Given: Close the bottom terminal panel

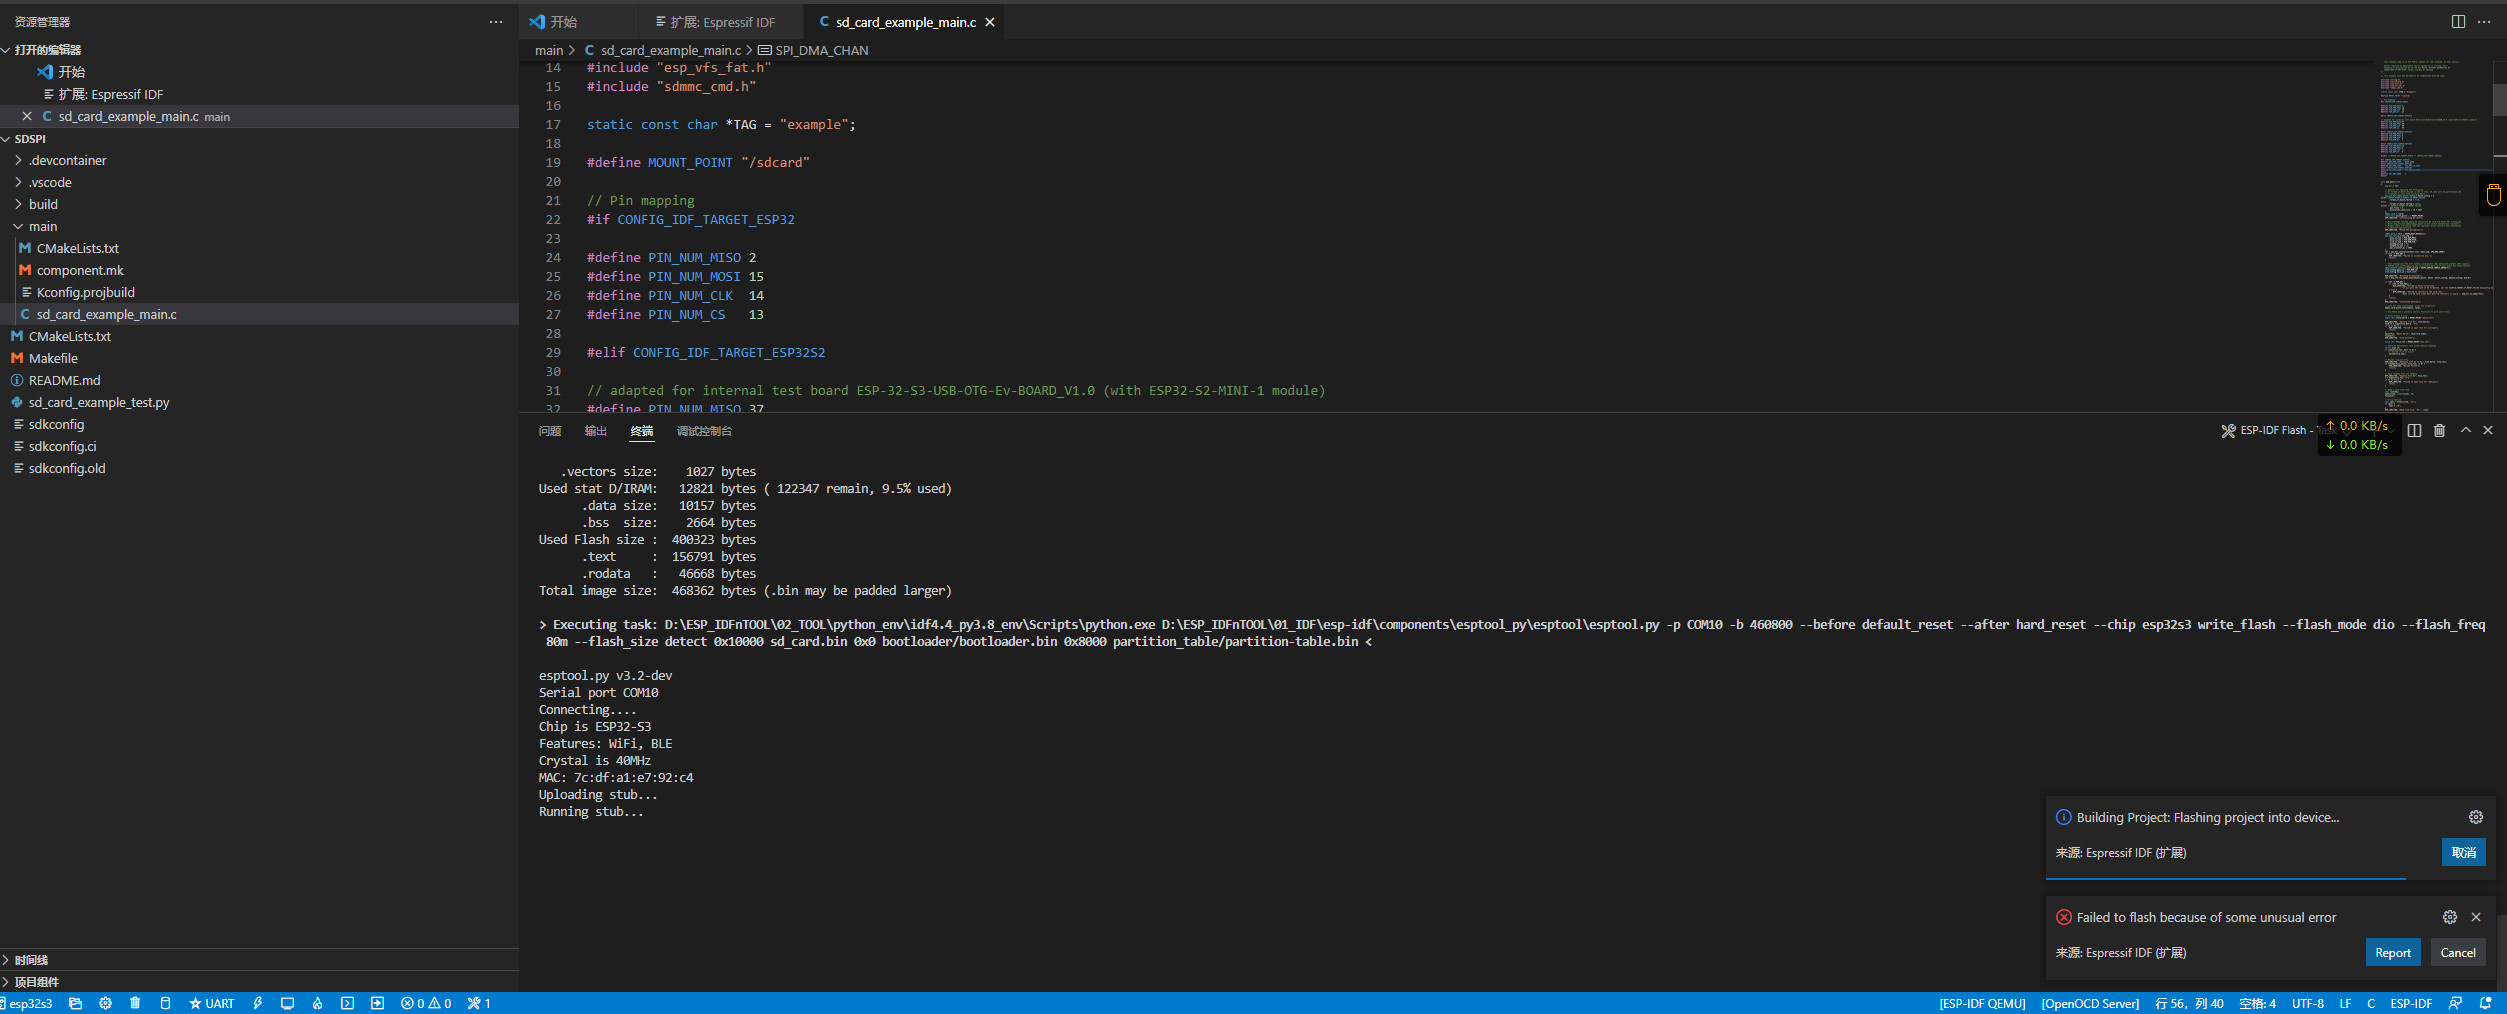Looking at the screenshot, I should point(2488,431).
